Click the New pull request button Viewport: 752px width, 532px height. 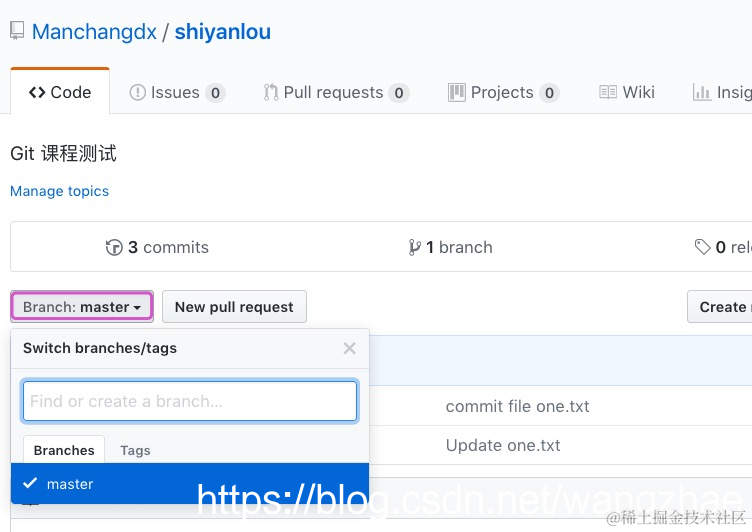coord(234,307)
